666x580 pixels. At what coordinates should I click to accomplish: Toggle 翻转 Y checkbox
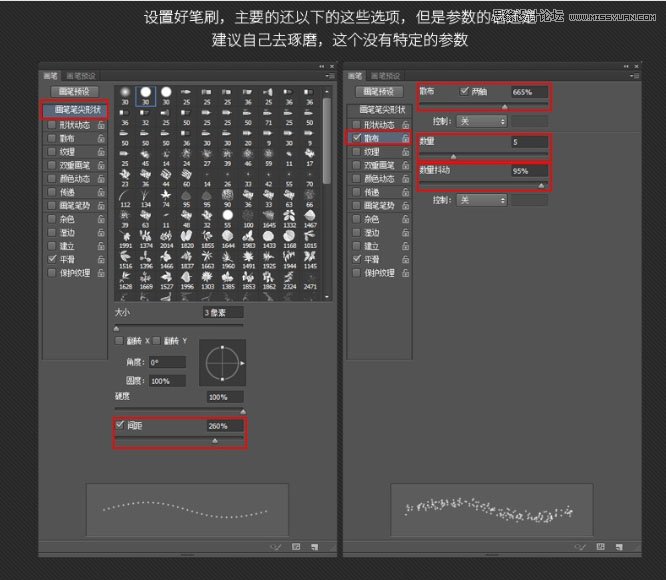pos(156,341)
